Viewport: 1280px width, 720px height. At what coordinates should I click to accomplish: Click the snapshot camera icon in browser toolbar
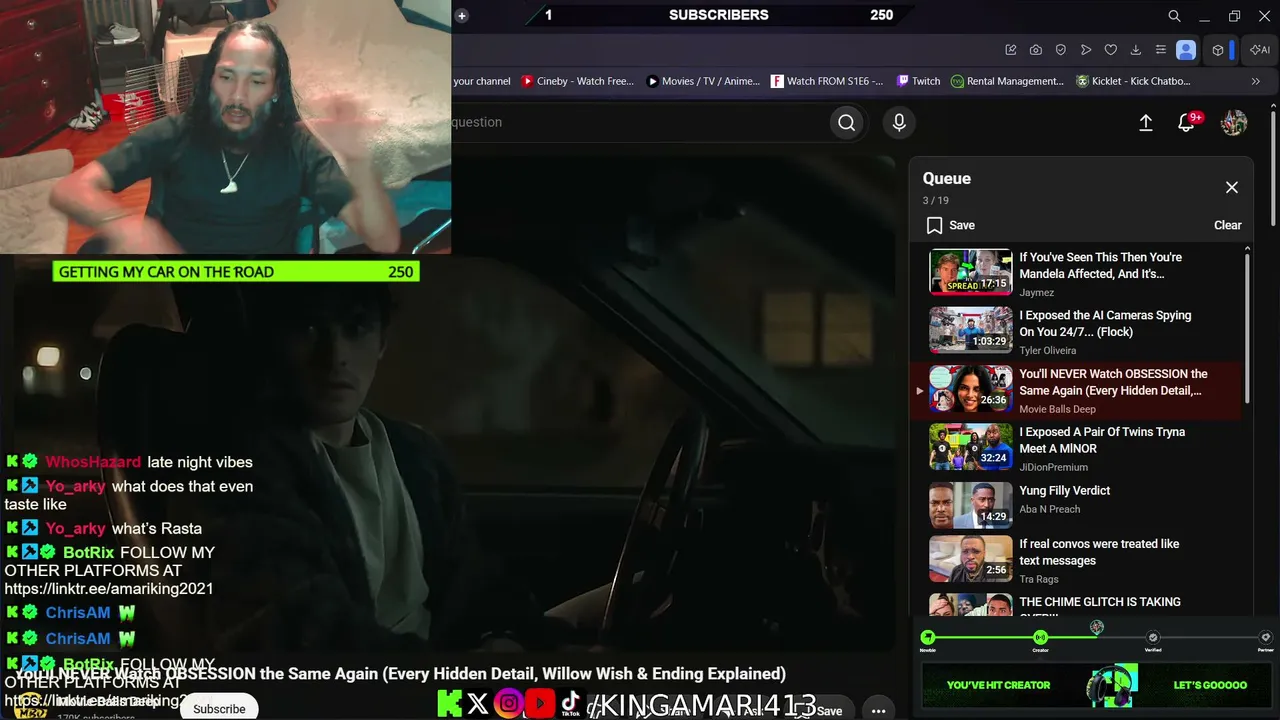[1036, 50]
